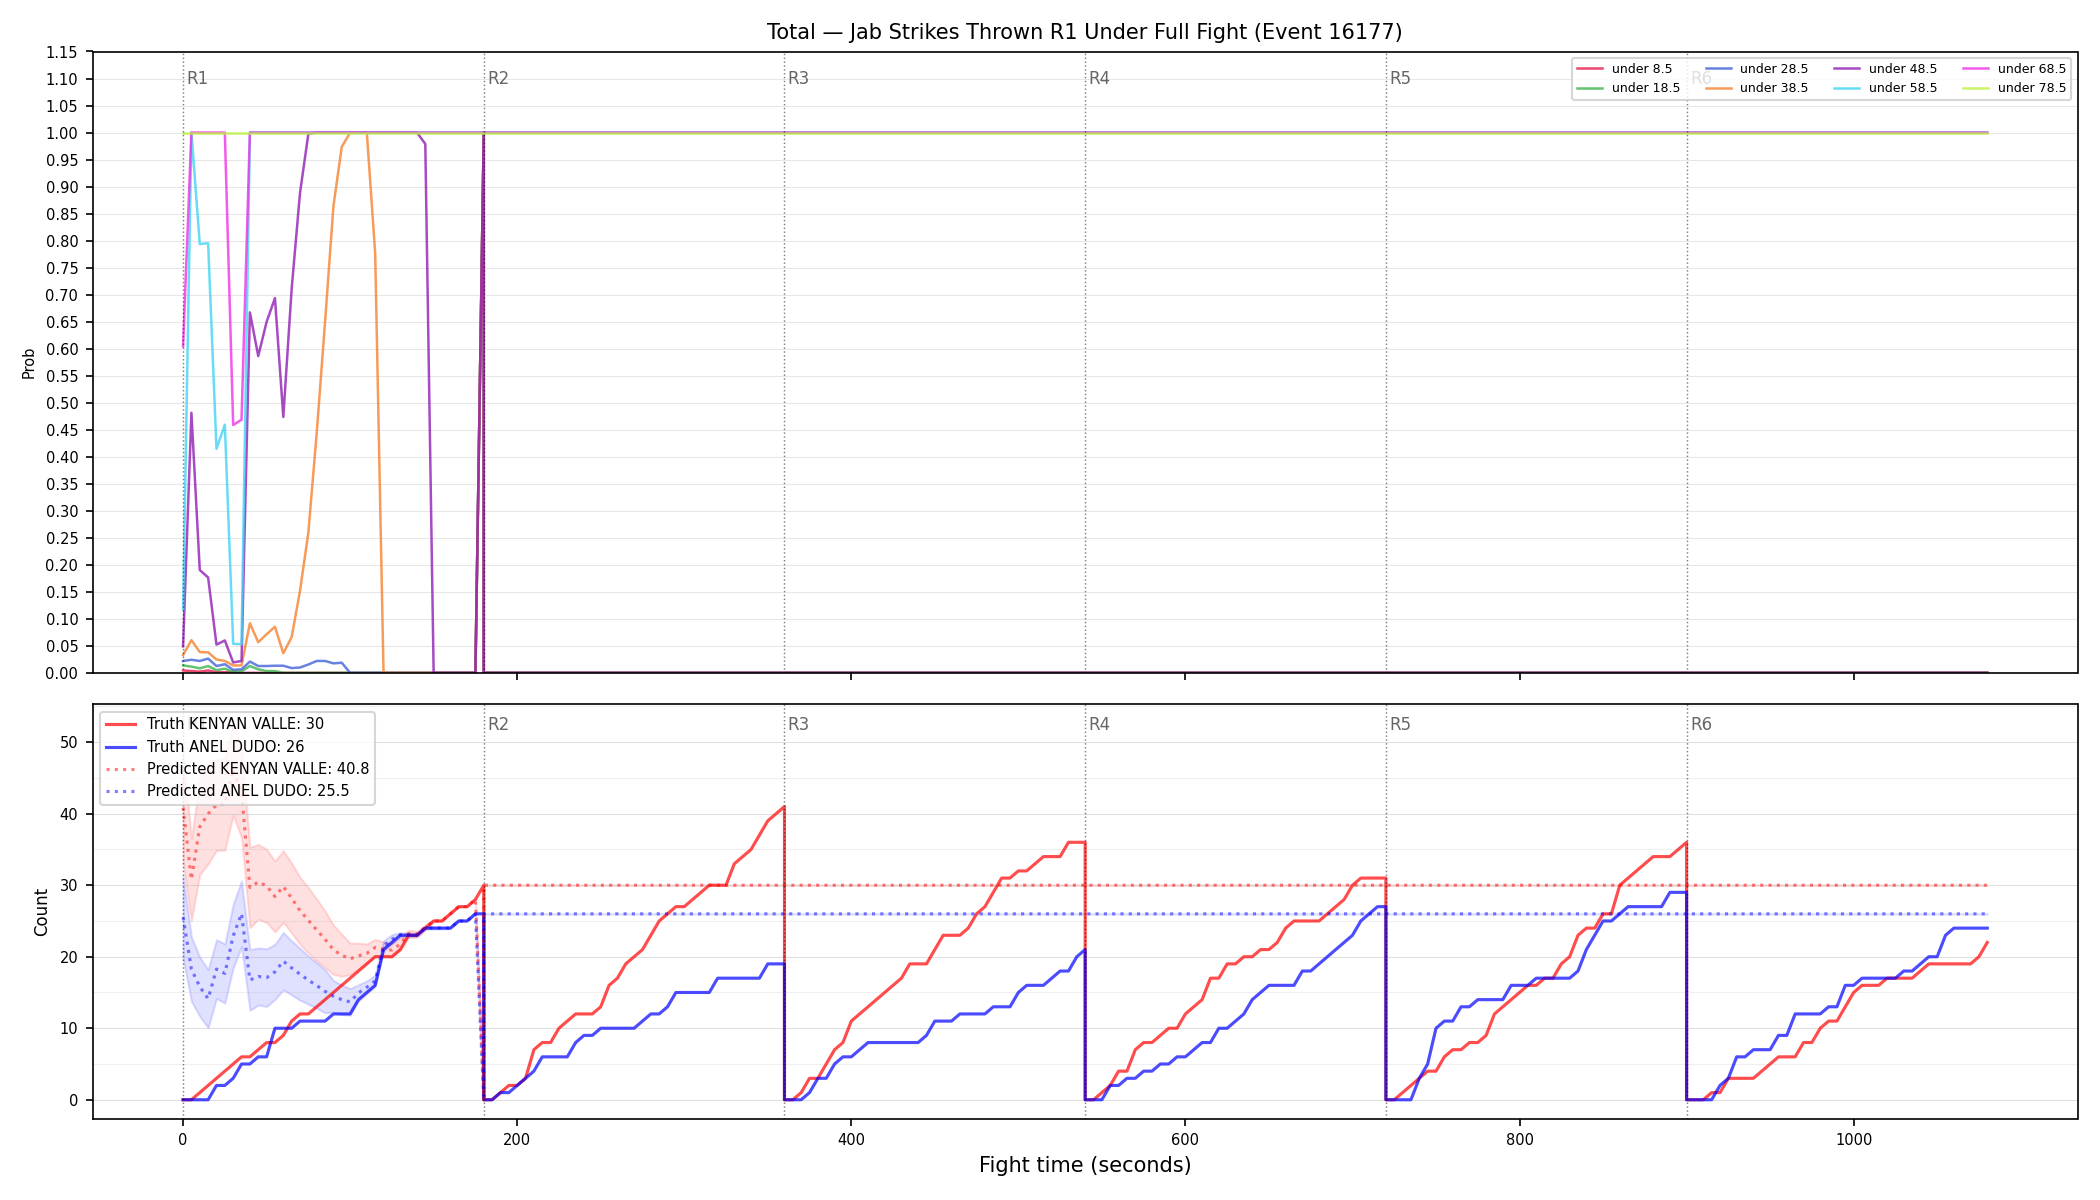Click the R1 round label in Prob chart

pos(198,78)
